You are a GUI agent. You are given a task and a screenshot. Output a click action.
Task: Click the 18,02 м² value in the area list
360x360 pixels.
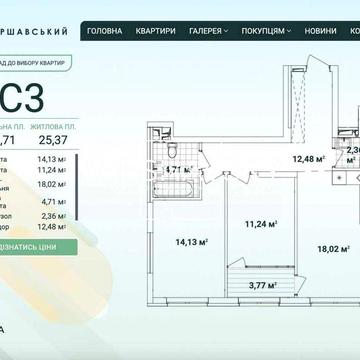pos(52,184)
